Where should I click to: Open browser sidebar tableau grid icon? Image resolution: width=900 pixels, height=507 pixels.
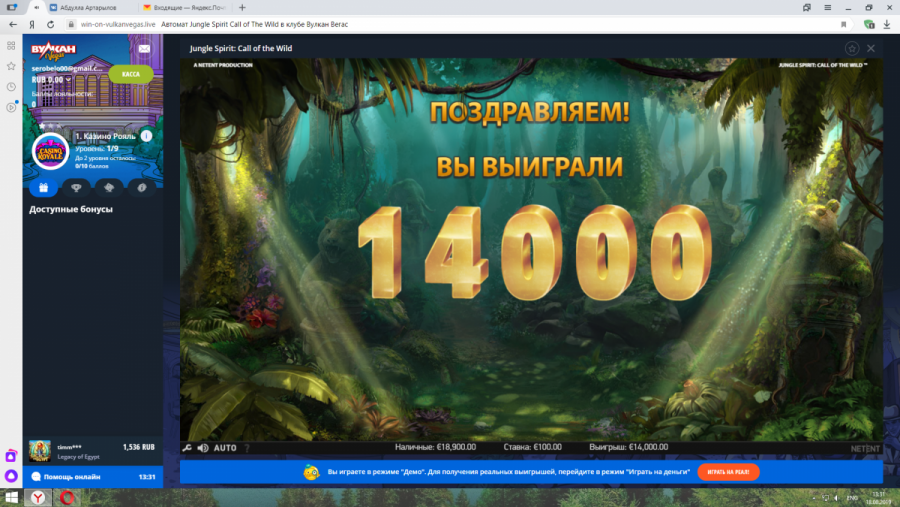11,45
